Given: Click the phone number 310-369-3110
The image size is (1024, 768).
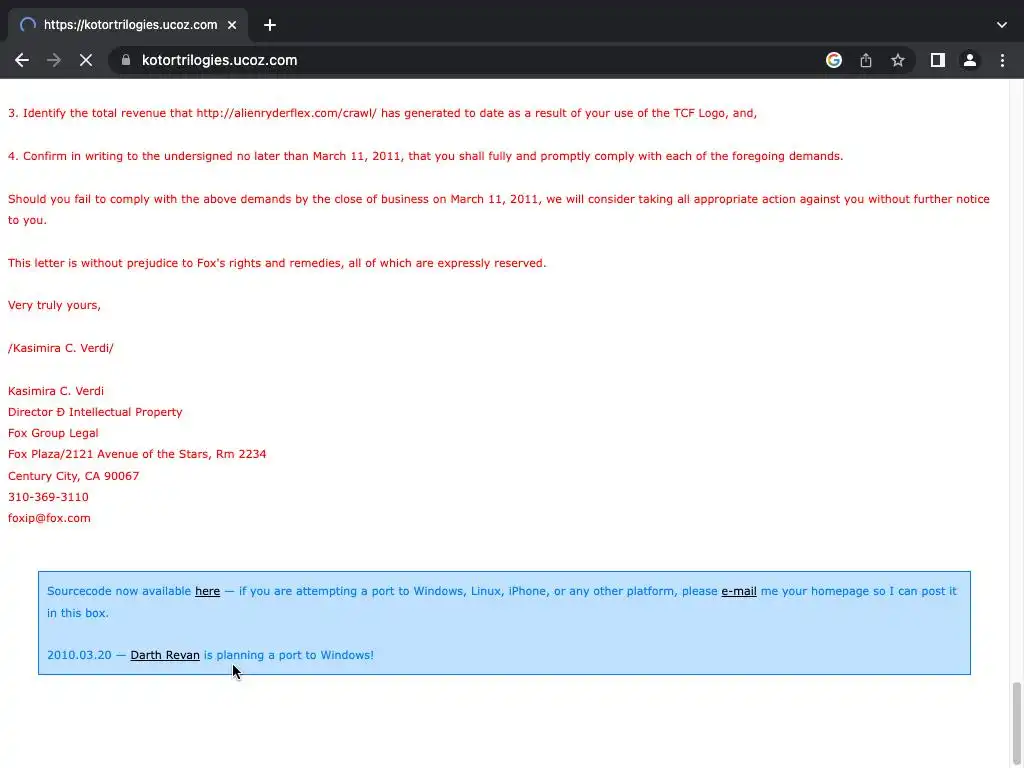Looking at the screenshot, I should point(48,497).
